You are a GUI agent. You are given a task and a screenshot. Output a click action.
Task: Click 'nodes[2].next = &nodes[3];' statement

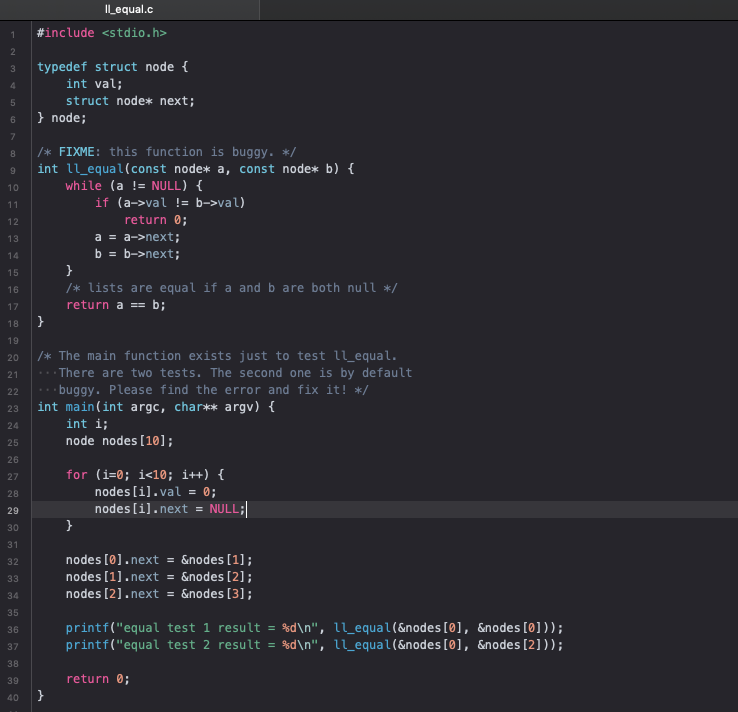pos(159,594)
